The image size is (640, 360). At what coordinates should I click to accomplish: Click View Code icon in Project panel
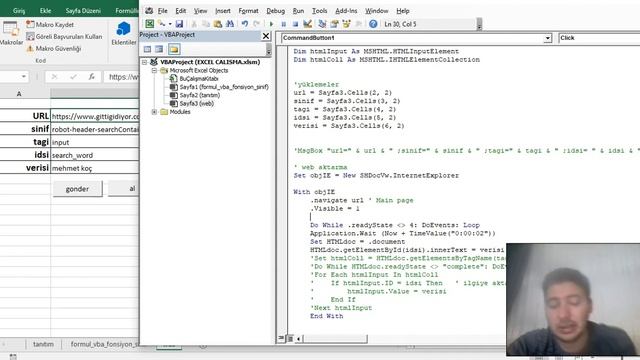pos(147,49)
